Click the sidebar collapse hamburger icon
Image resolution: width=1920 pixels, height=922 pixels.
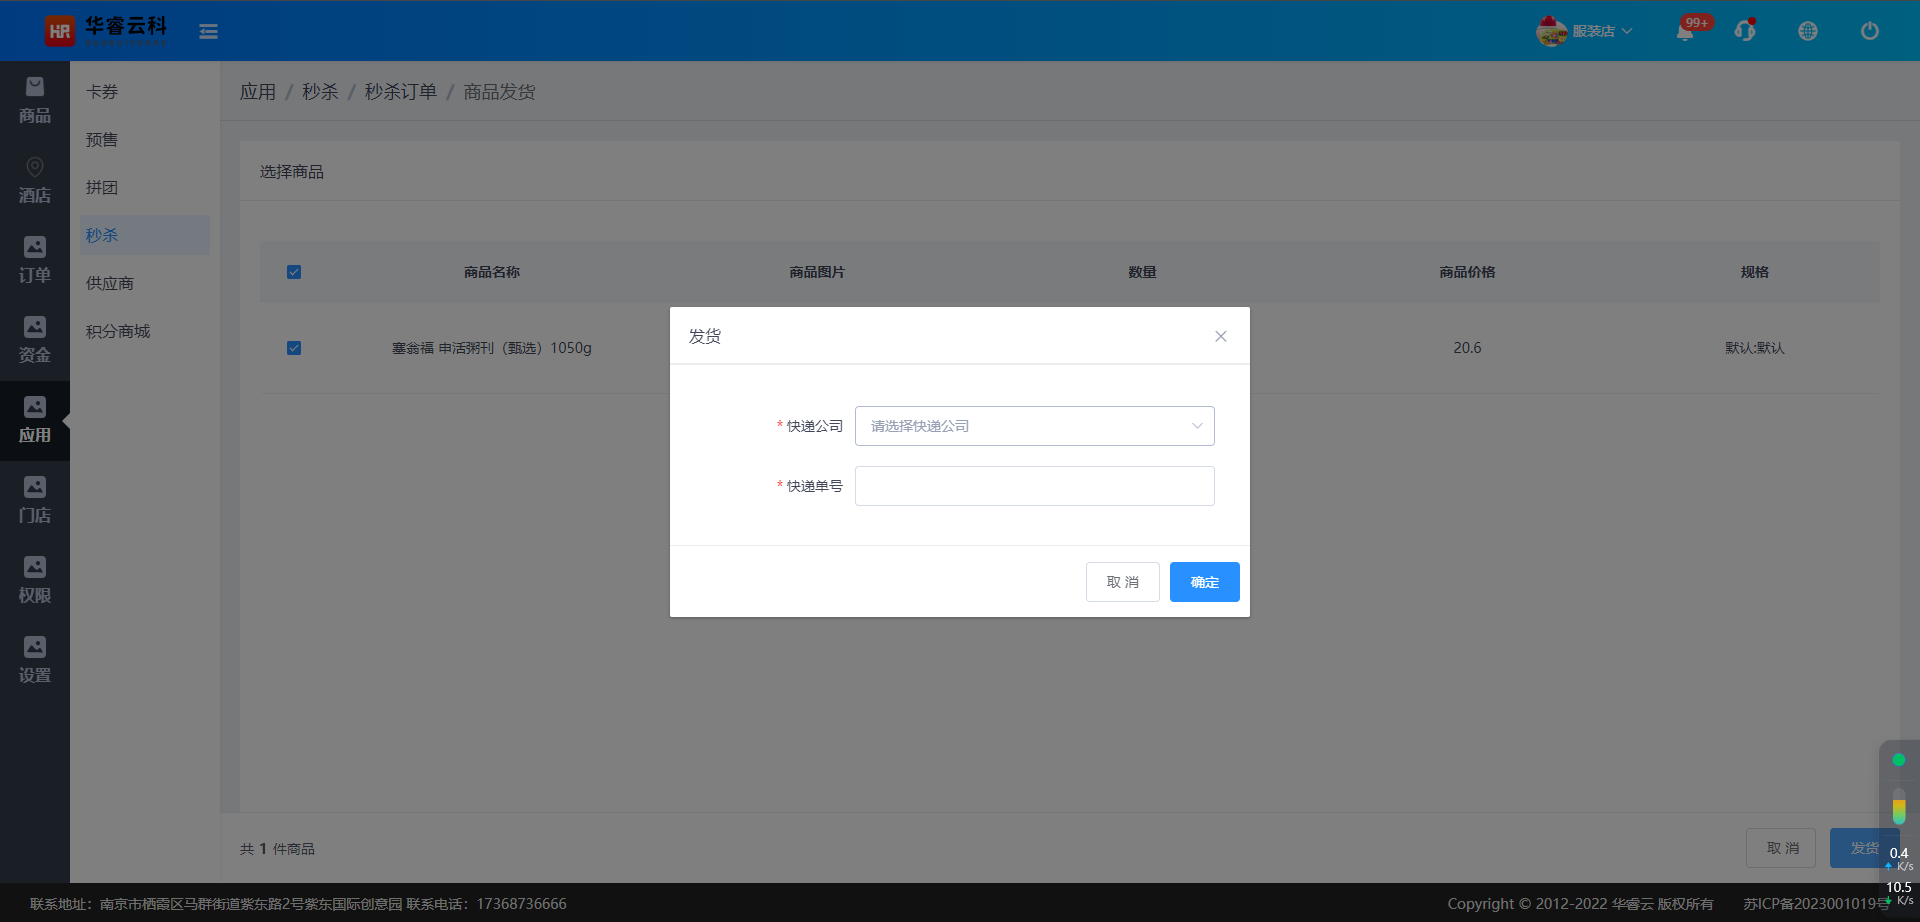(x=208, y=32)
